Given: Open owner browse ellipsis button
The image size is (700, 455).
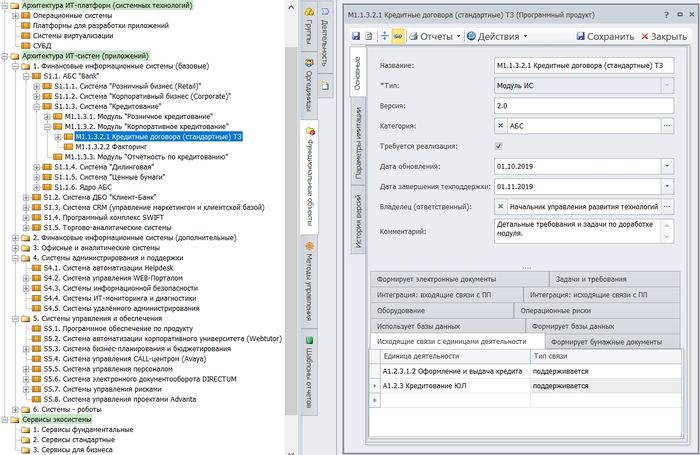Looking at the screenshot, I should [667, 205].
